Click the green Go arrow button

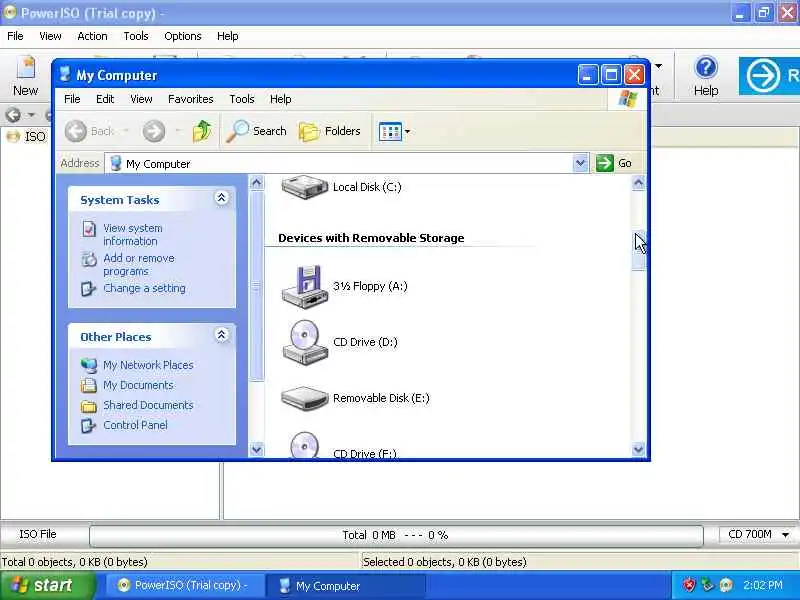coord(605,163)
